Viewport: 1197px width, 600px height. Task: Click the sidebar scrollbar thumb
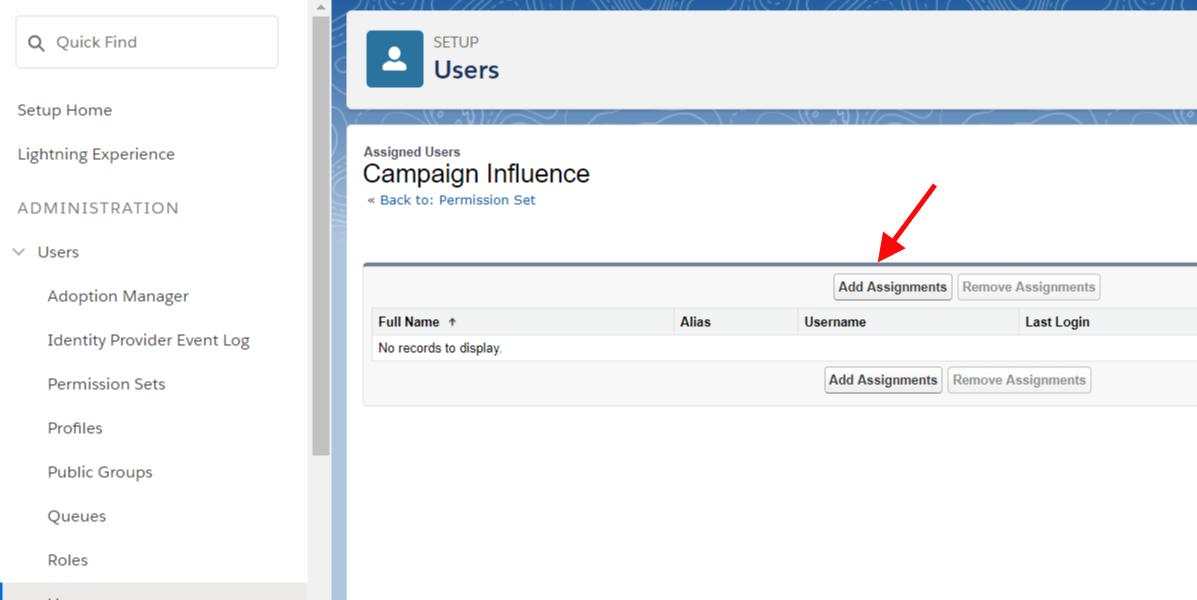pos(320,235)
